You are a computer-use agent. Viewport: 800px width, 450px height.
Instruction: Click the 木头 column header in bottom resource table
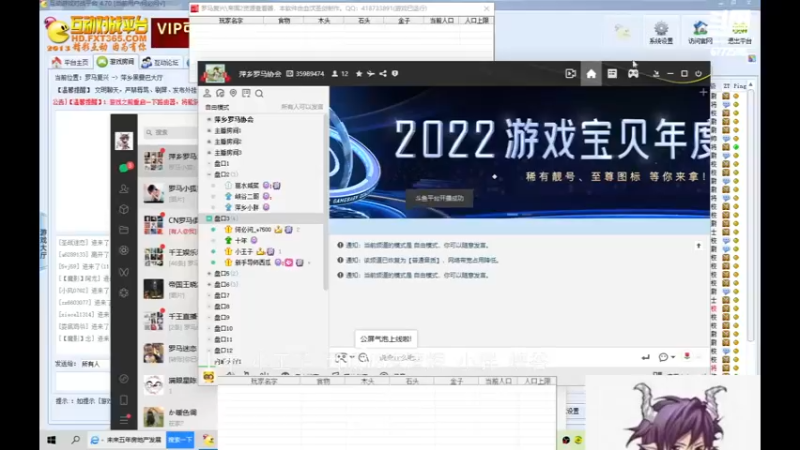tap(367, 381)
